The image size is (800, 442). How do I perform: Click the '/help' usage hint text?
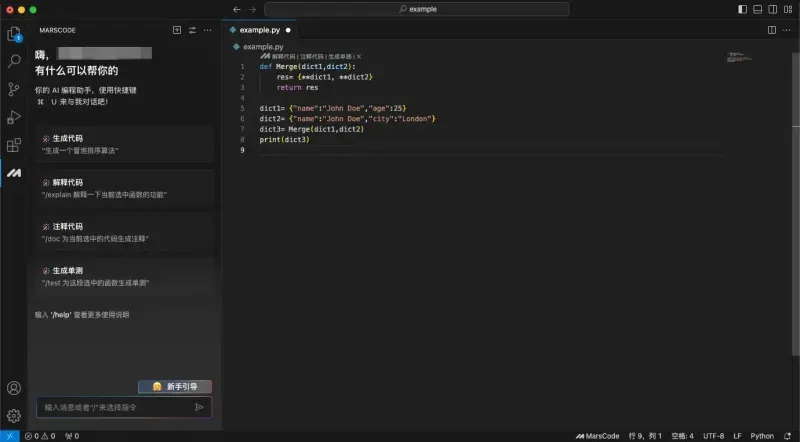coord(82,315)
